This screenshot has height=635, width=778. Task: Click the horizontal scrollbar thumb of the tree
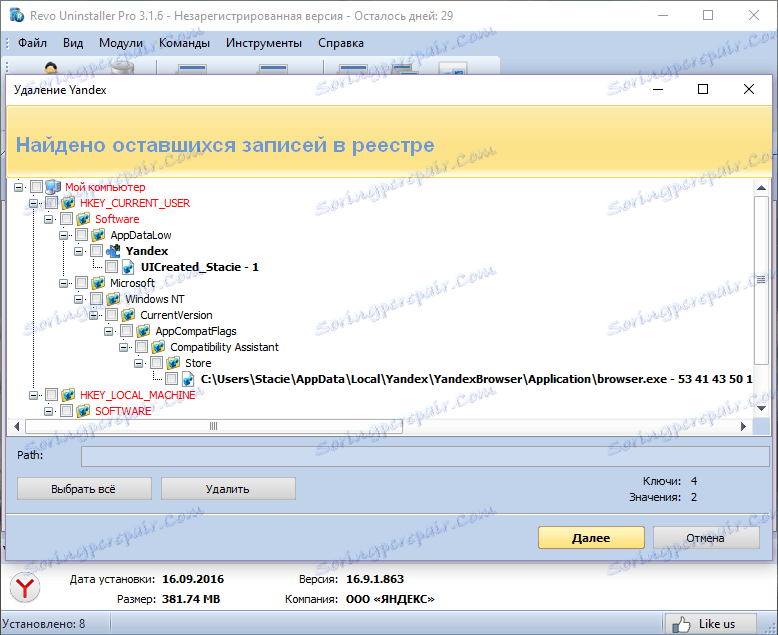[x=213, y=426]
